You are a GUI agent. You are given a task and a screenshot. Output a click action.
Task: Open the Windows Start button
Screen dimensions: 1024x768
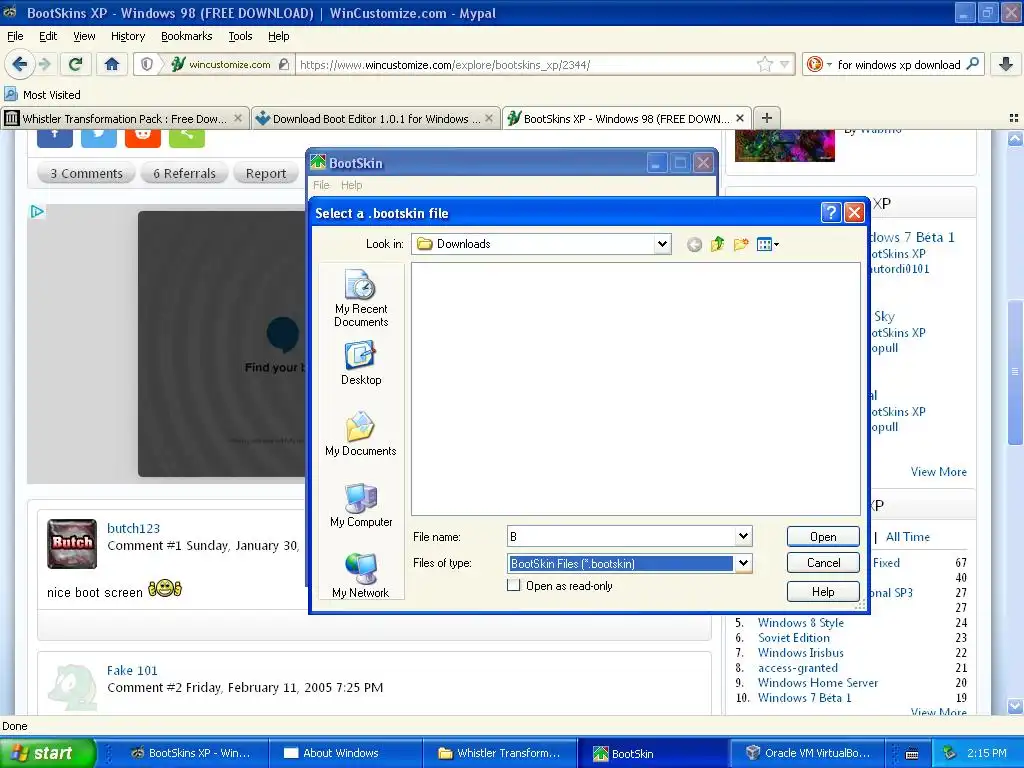click(x=47, y=753)
